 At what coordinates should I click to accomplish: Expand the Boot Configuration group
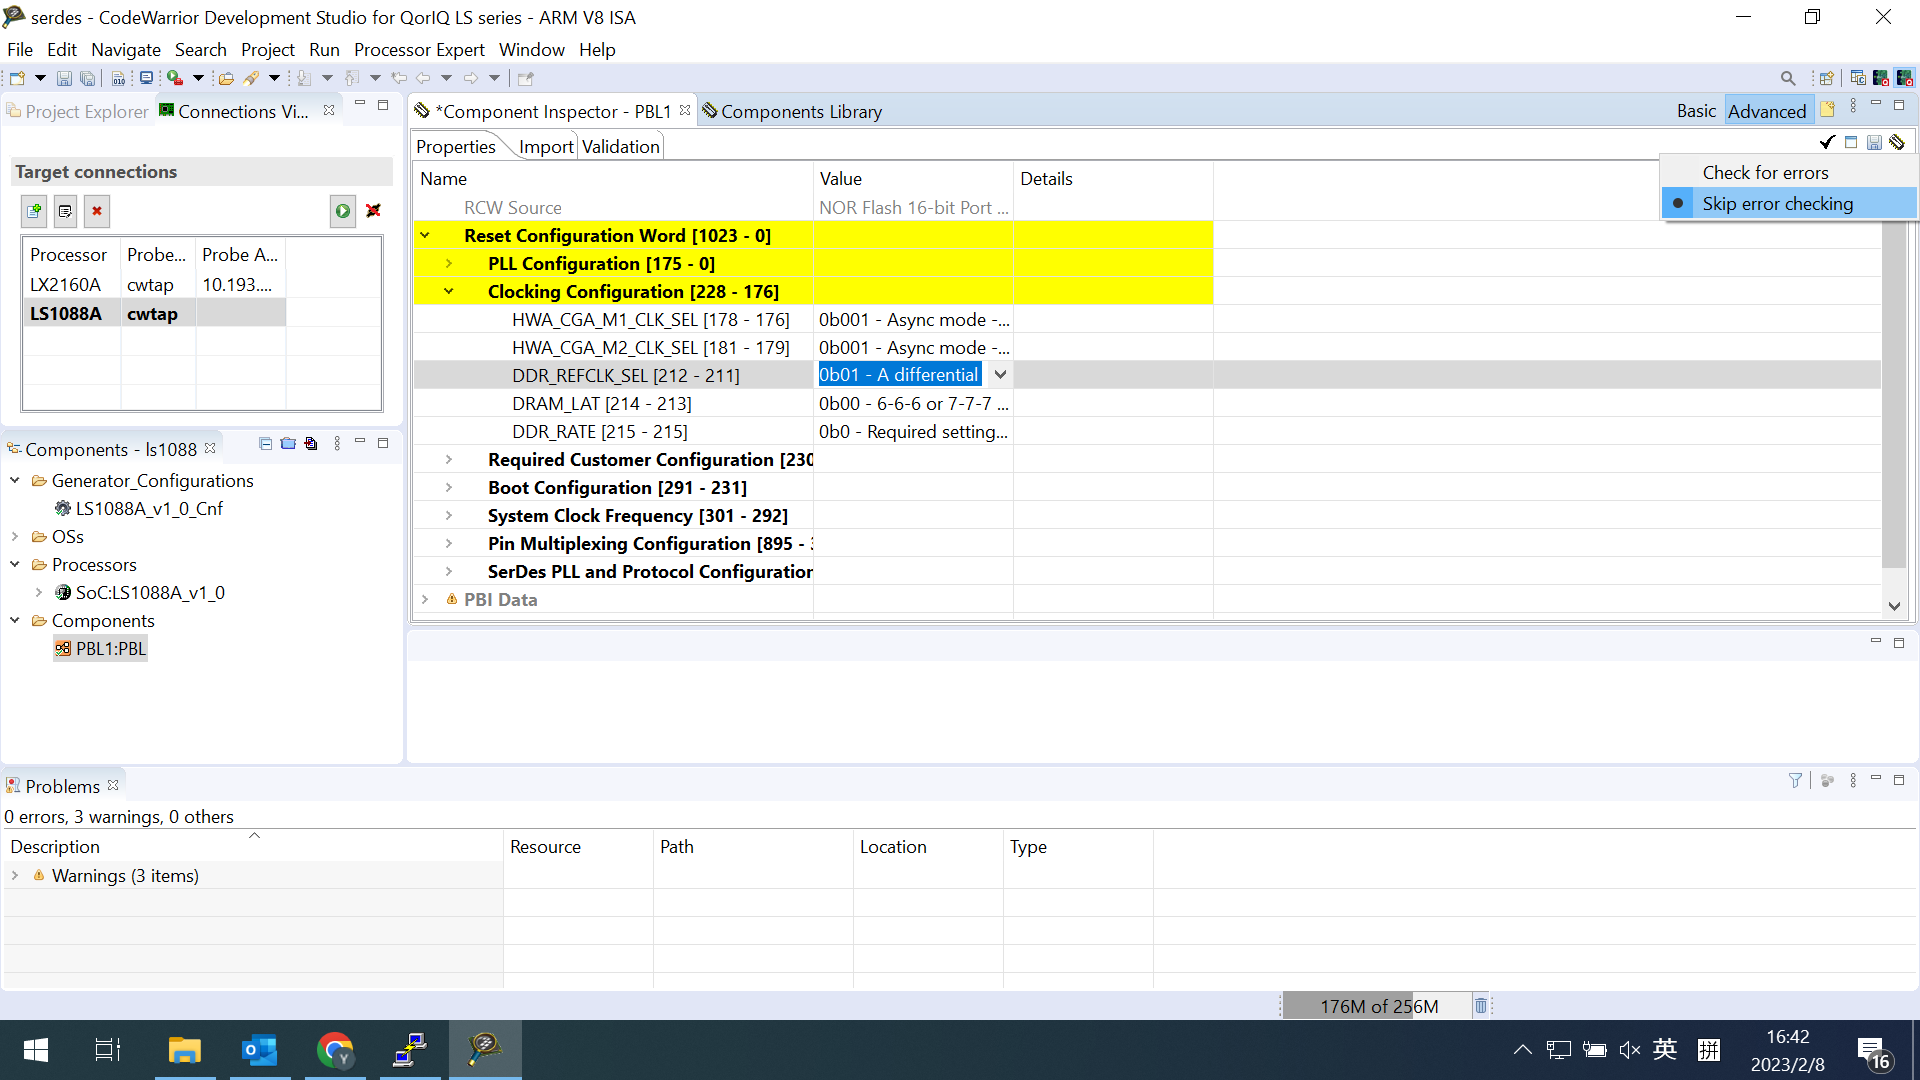tap(449, 488)
